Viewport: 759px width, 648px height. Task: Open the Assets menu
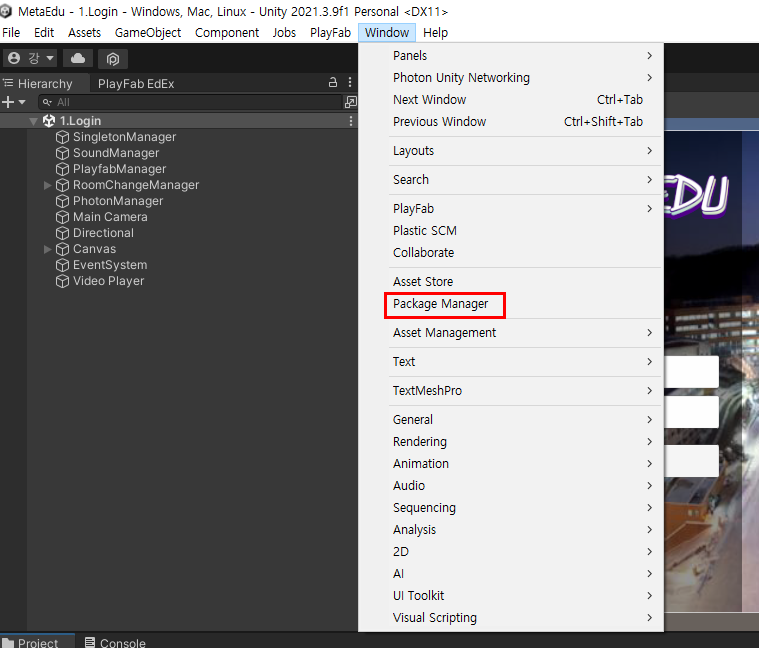coord(84,32)
